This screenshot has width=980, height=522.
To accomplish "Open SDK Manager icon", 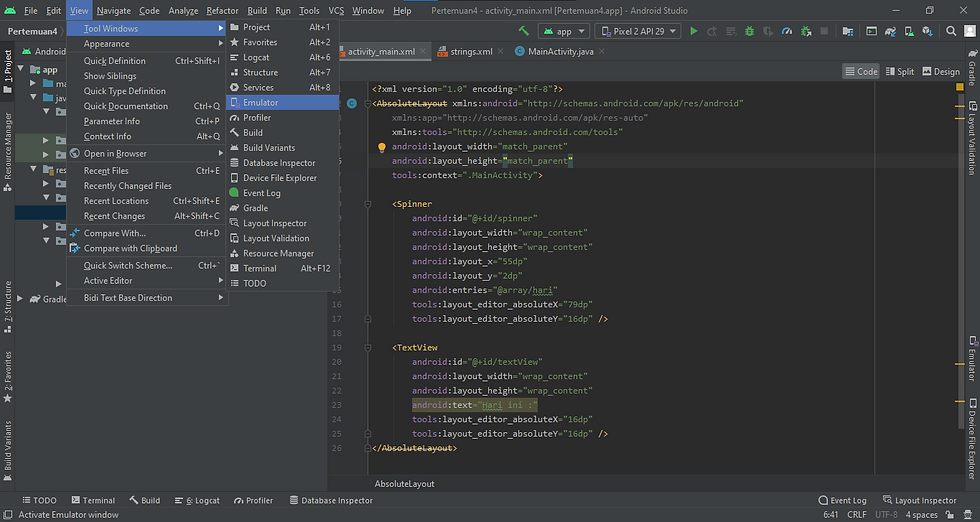I will pyautogui.click(x=928, y=31).
